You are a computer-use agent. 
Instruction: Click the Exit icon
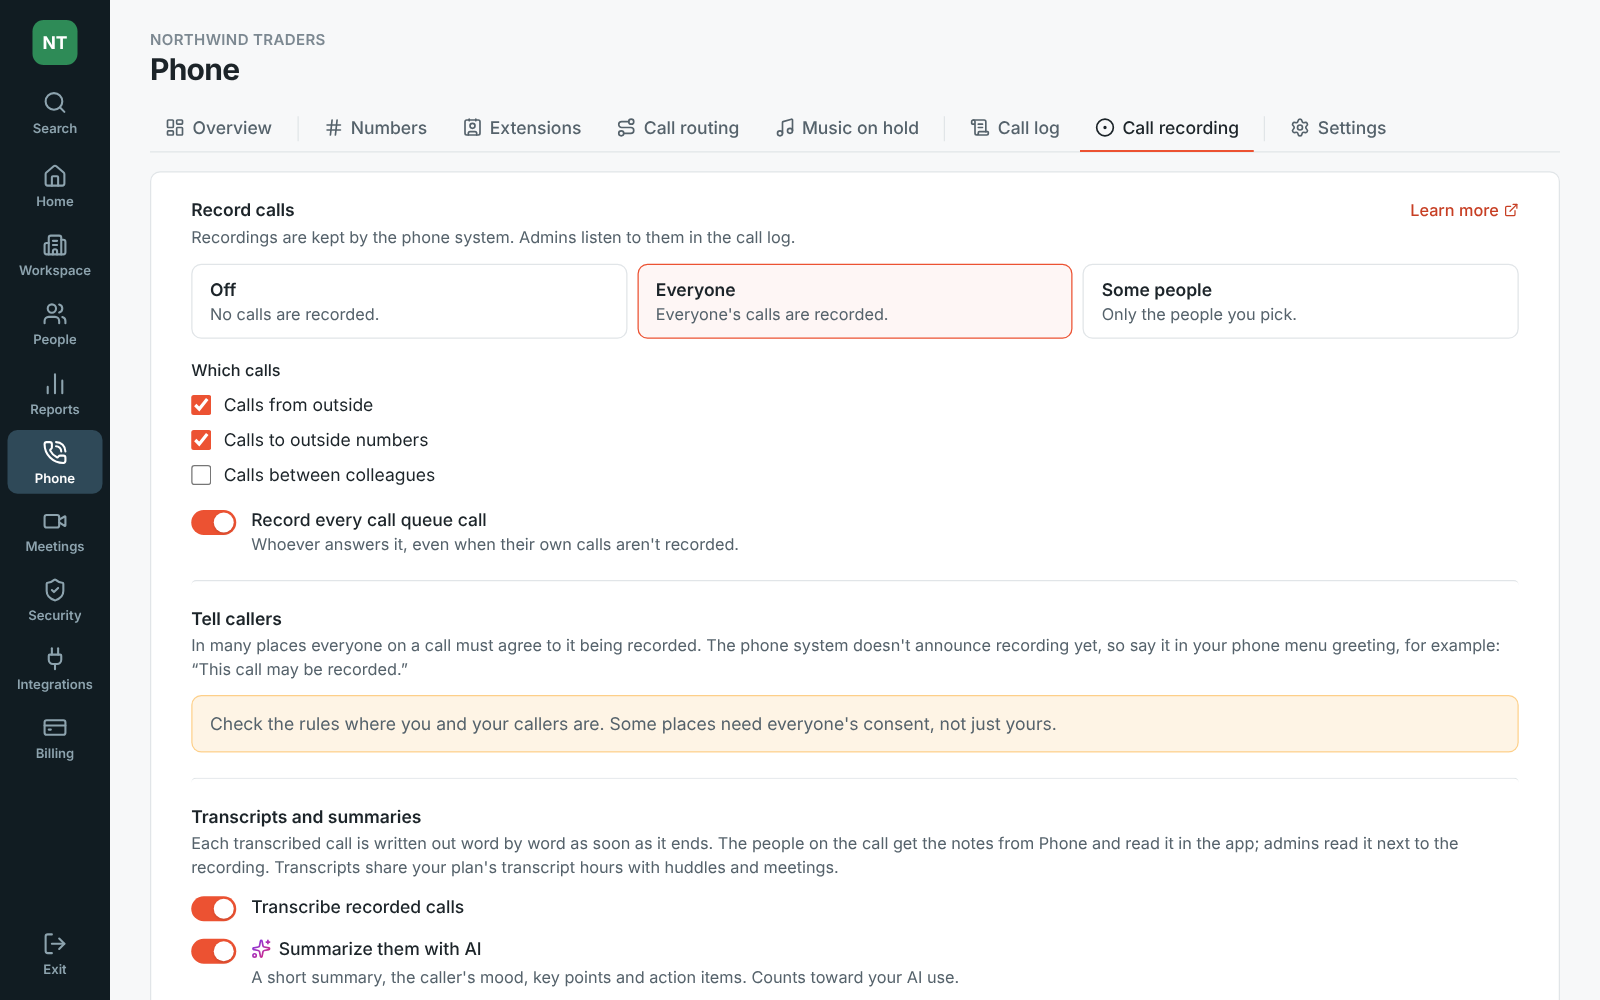[55, 944]
